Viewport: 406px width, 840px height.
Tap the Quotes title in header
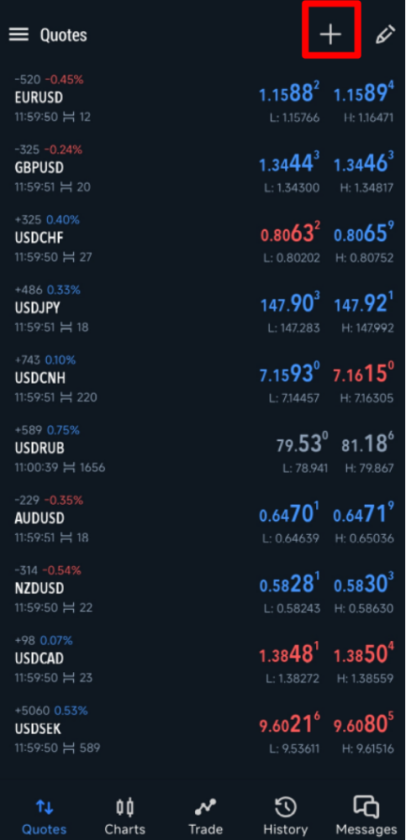pos(63,35)
